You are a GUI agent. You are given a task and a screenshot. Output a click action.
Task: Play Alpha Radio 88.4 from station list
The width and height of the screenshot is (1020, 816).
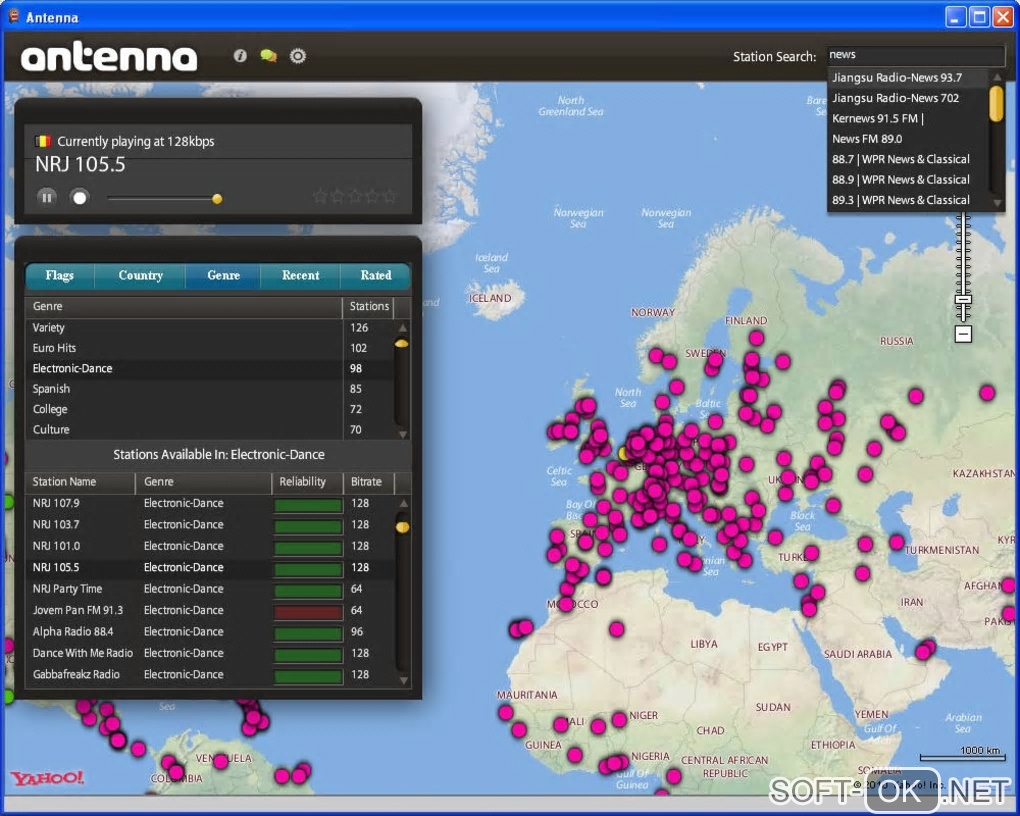[73, 632]
